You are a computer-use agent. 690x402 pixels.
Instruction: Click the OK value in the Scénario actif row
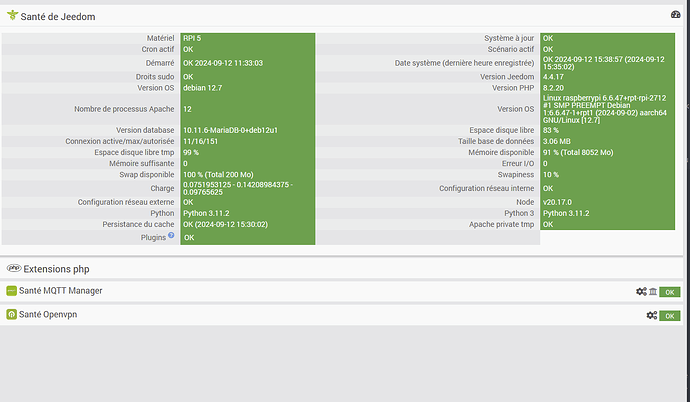(x=548, y=49)
